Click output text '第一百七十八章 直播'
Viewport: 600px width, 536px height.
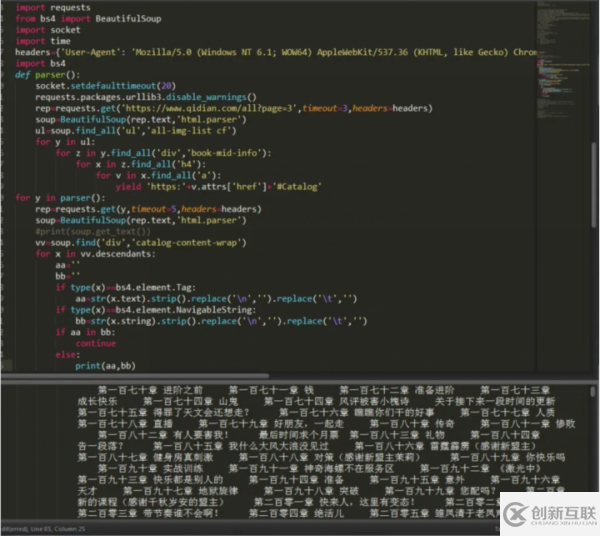(125, 424)
